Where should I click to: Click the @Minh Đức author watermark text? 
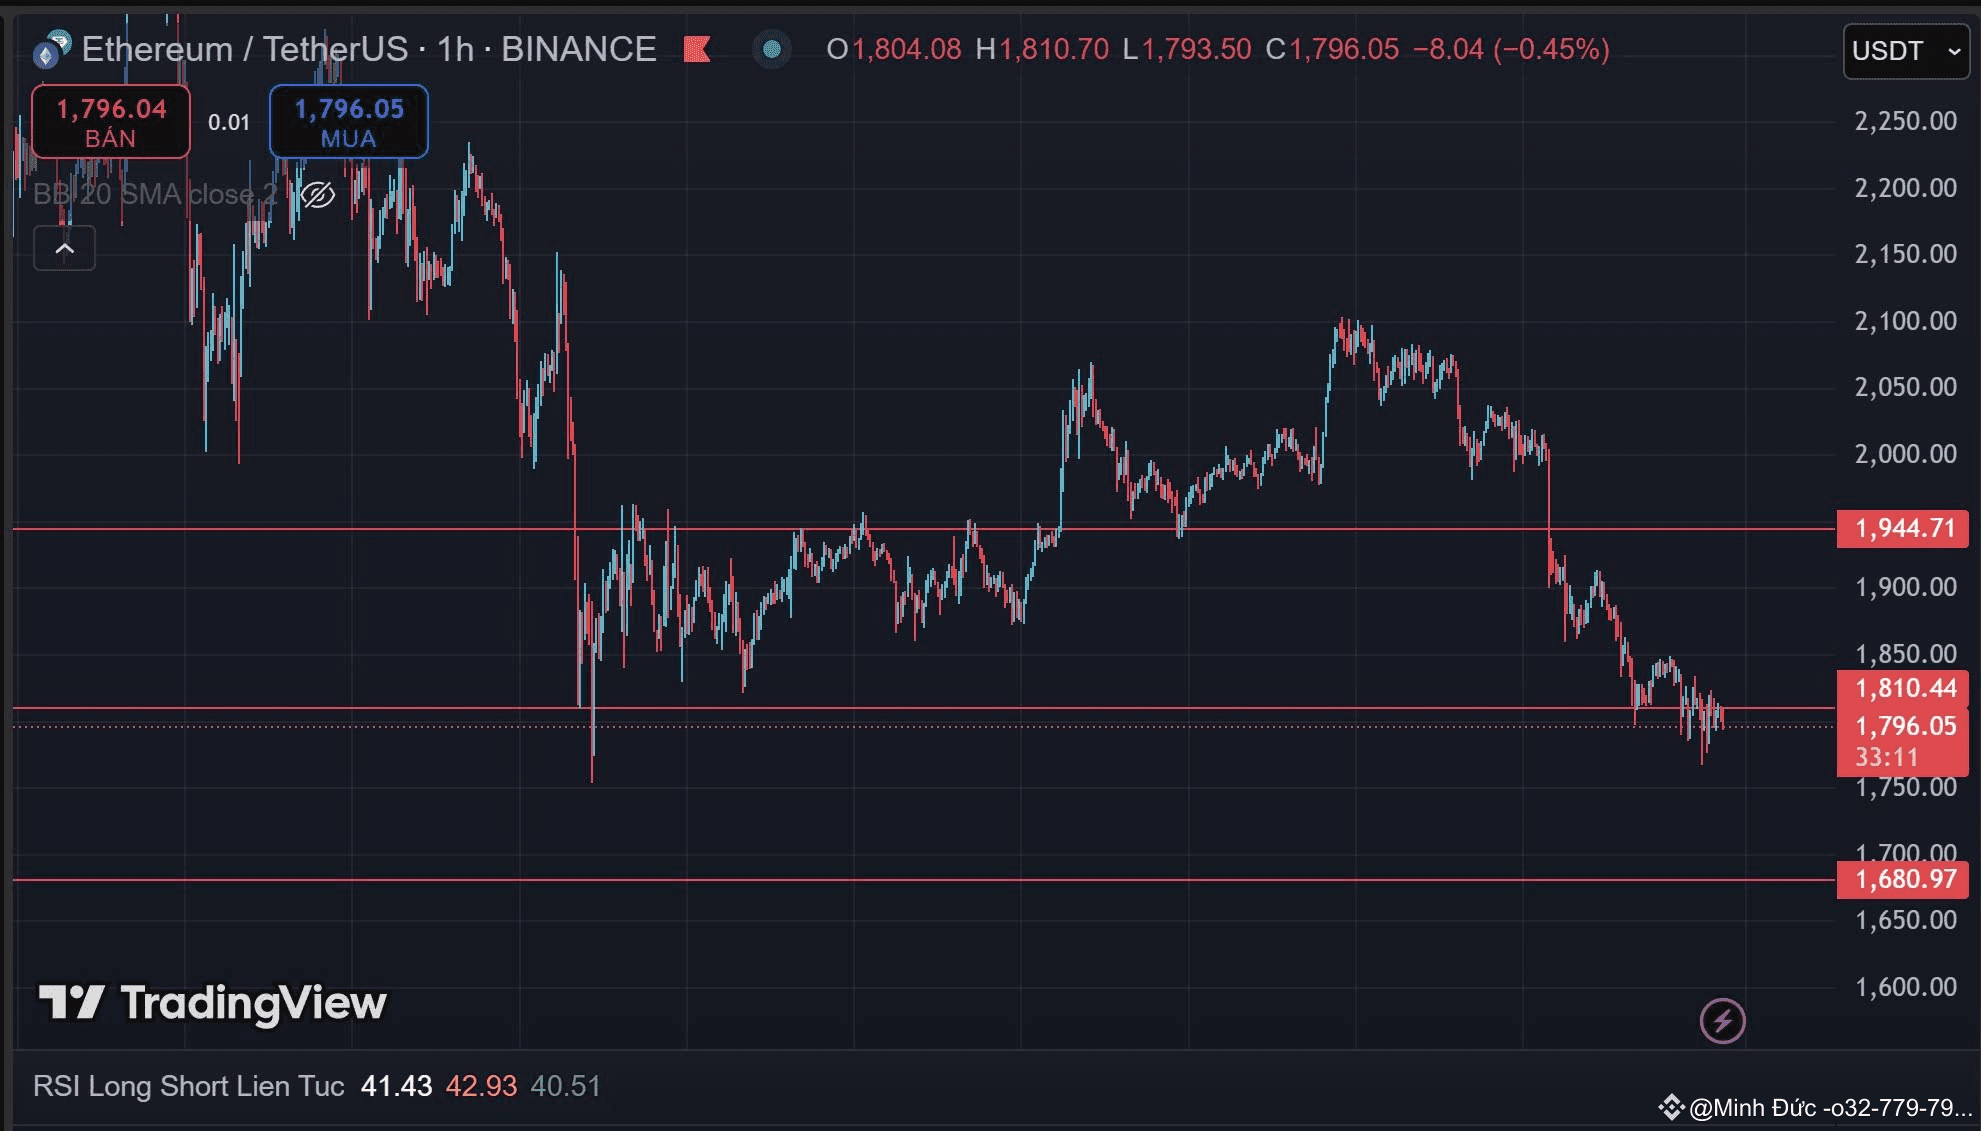(x=1829, y=1108)
